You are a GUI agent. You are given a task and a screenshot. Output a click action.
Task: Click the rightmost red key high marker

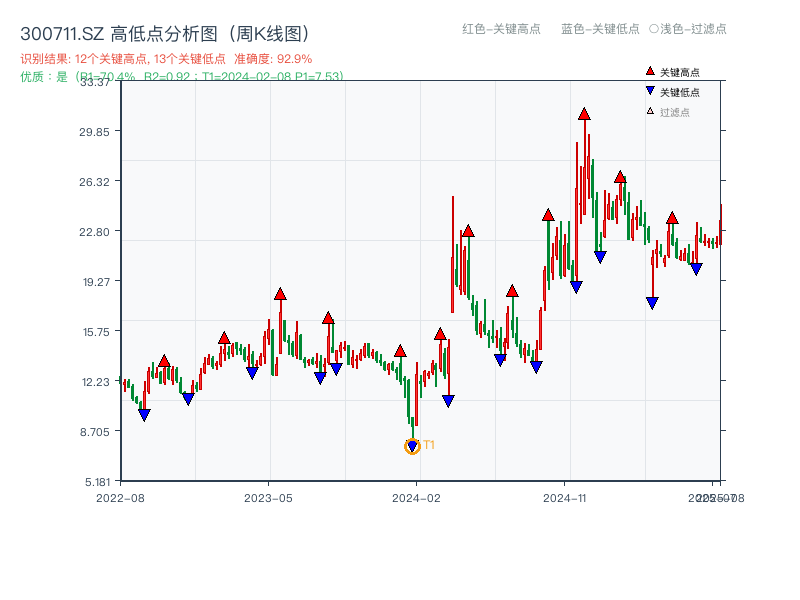[x=672, y=218]
